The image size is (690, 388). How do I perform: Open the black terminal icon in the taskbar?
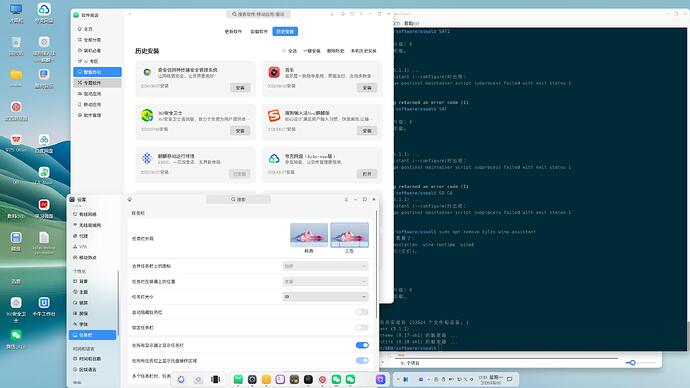tap(308, 379)
